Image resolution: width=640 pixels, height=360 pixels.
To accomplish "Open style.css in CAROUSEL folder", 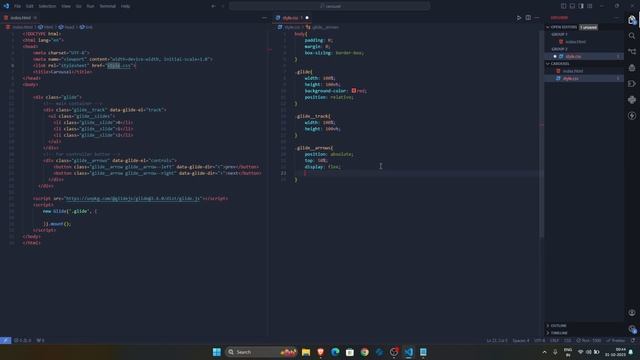I will point(571,78).
